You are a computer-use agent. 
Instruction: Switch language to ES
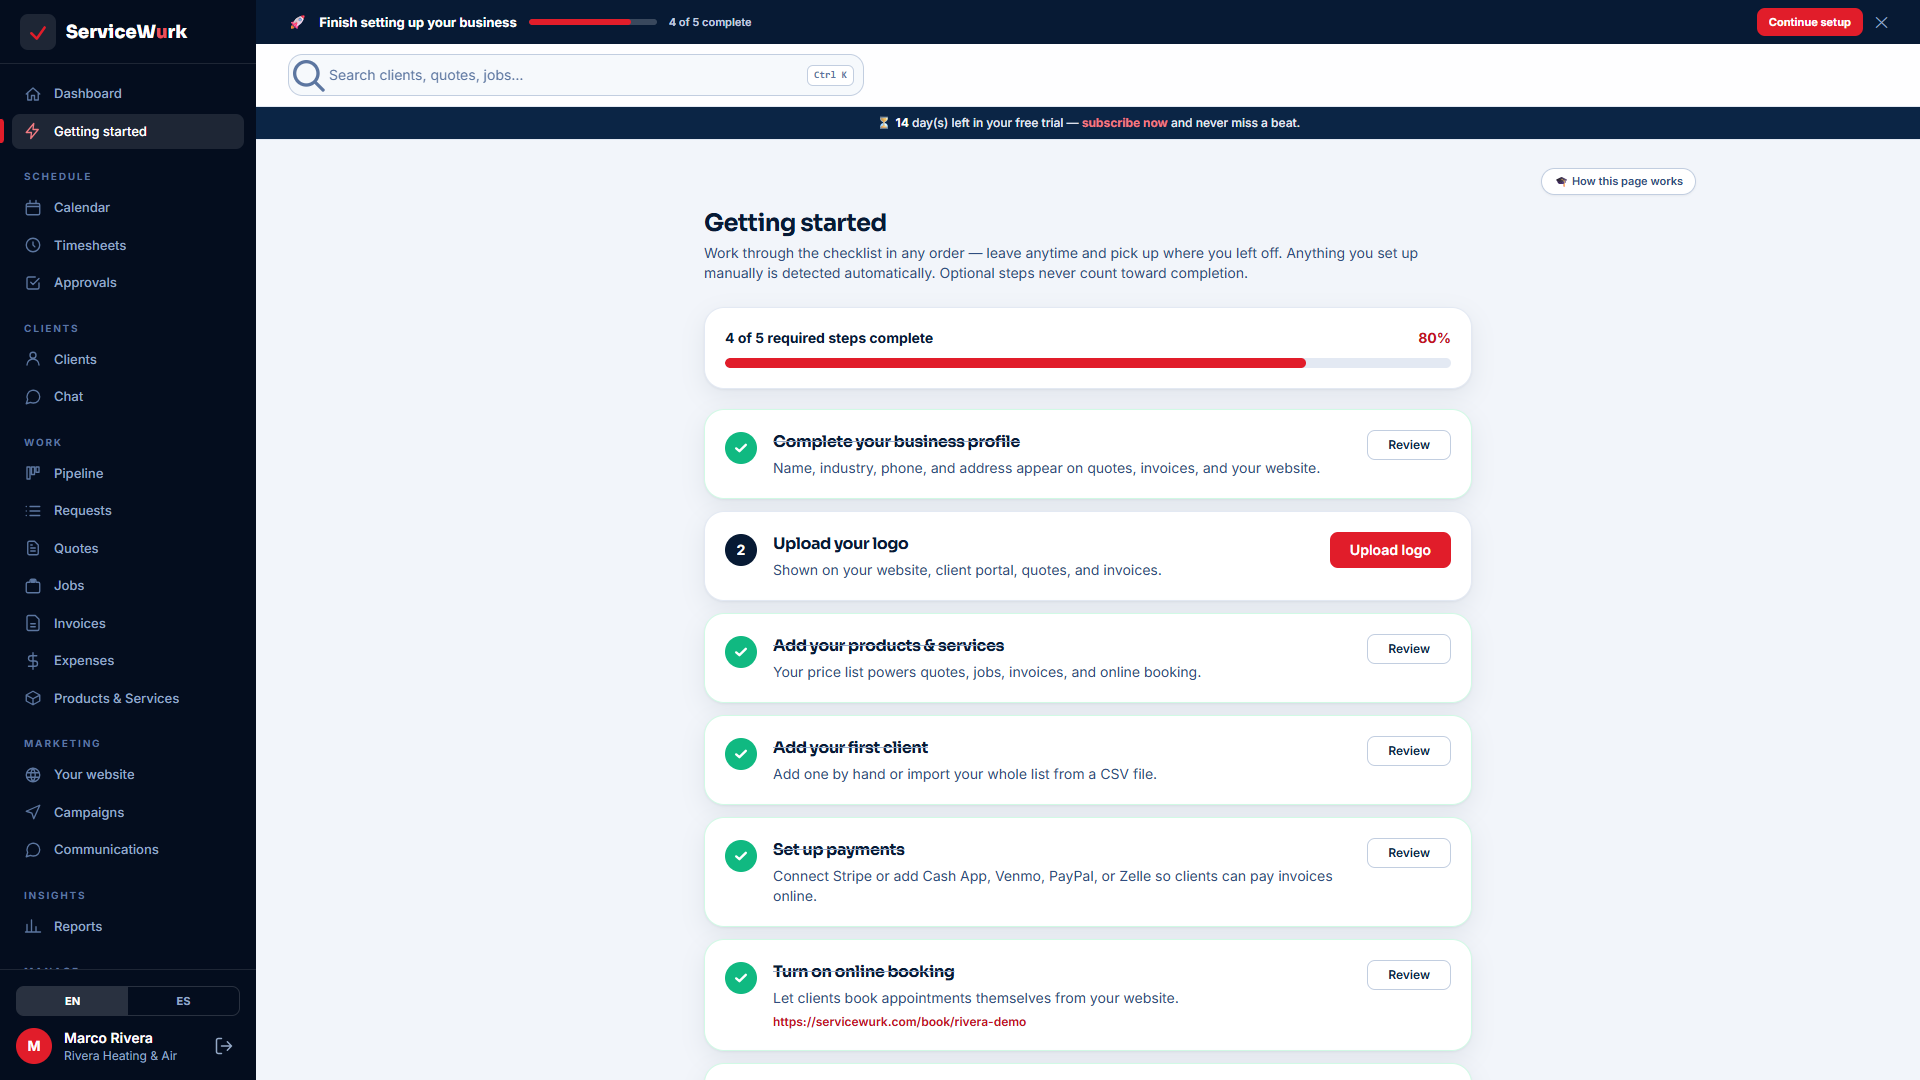click(x=183, y=1001)
